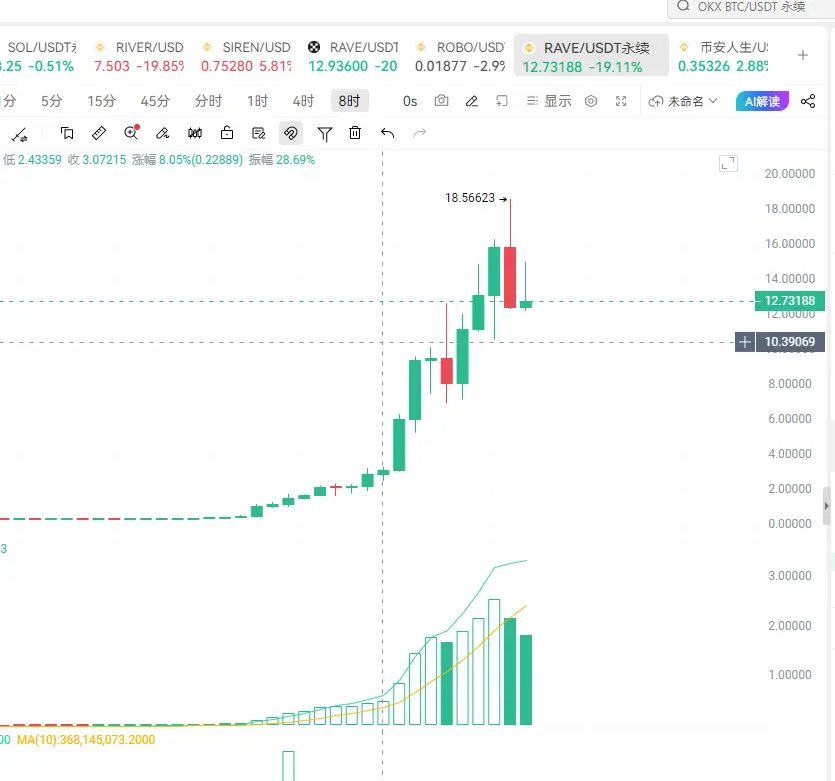This screenshot has width=835, height=781.
Task: Click the layout window icon next to the pencil
Action: (502, 101)
